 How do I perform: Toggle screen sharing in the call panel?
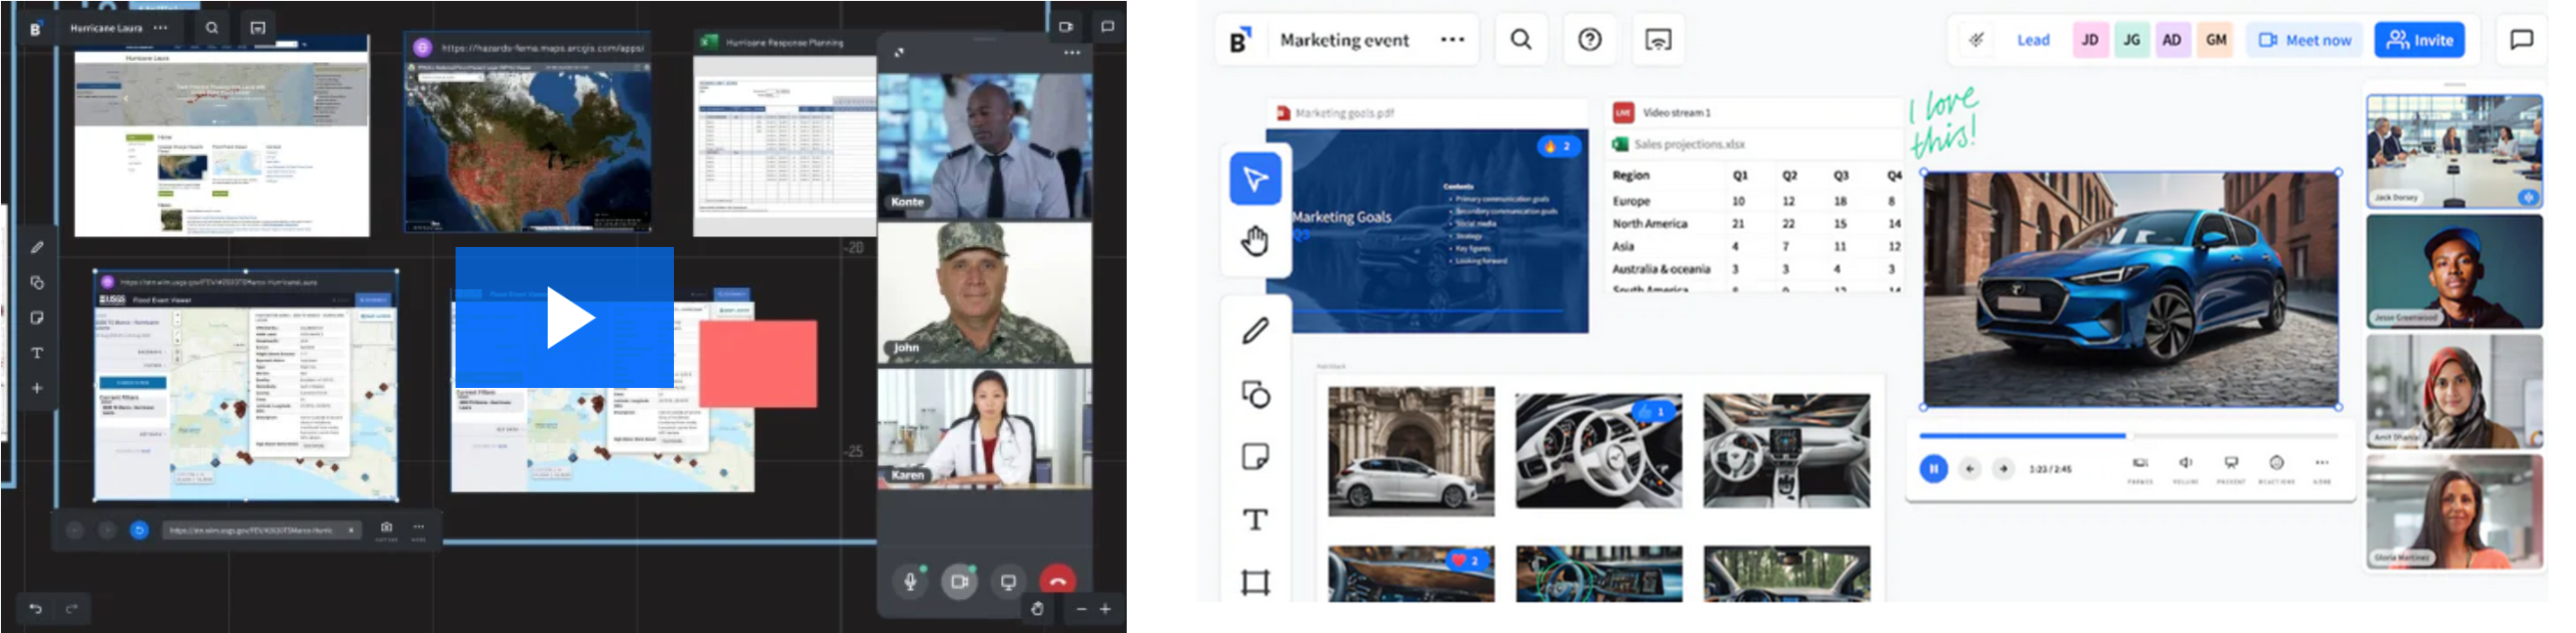[x=1008, y=581]
